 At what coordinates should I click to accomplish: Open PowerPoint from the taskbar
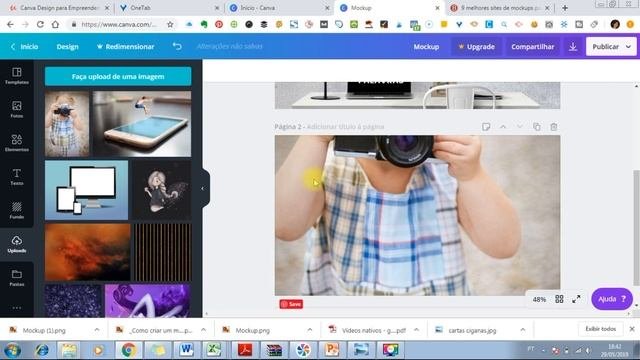tap(332, 350)
